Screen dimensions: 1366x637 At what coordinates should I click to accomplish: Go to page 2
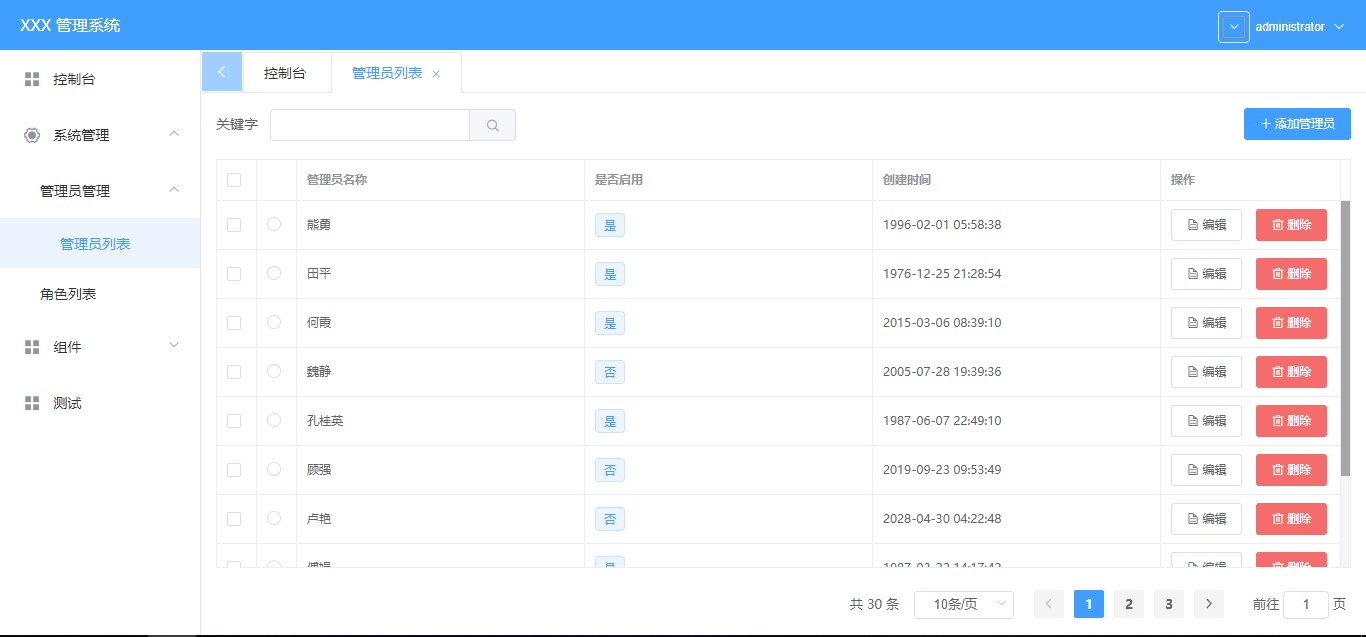[x=1129, y=603]
